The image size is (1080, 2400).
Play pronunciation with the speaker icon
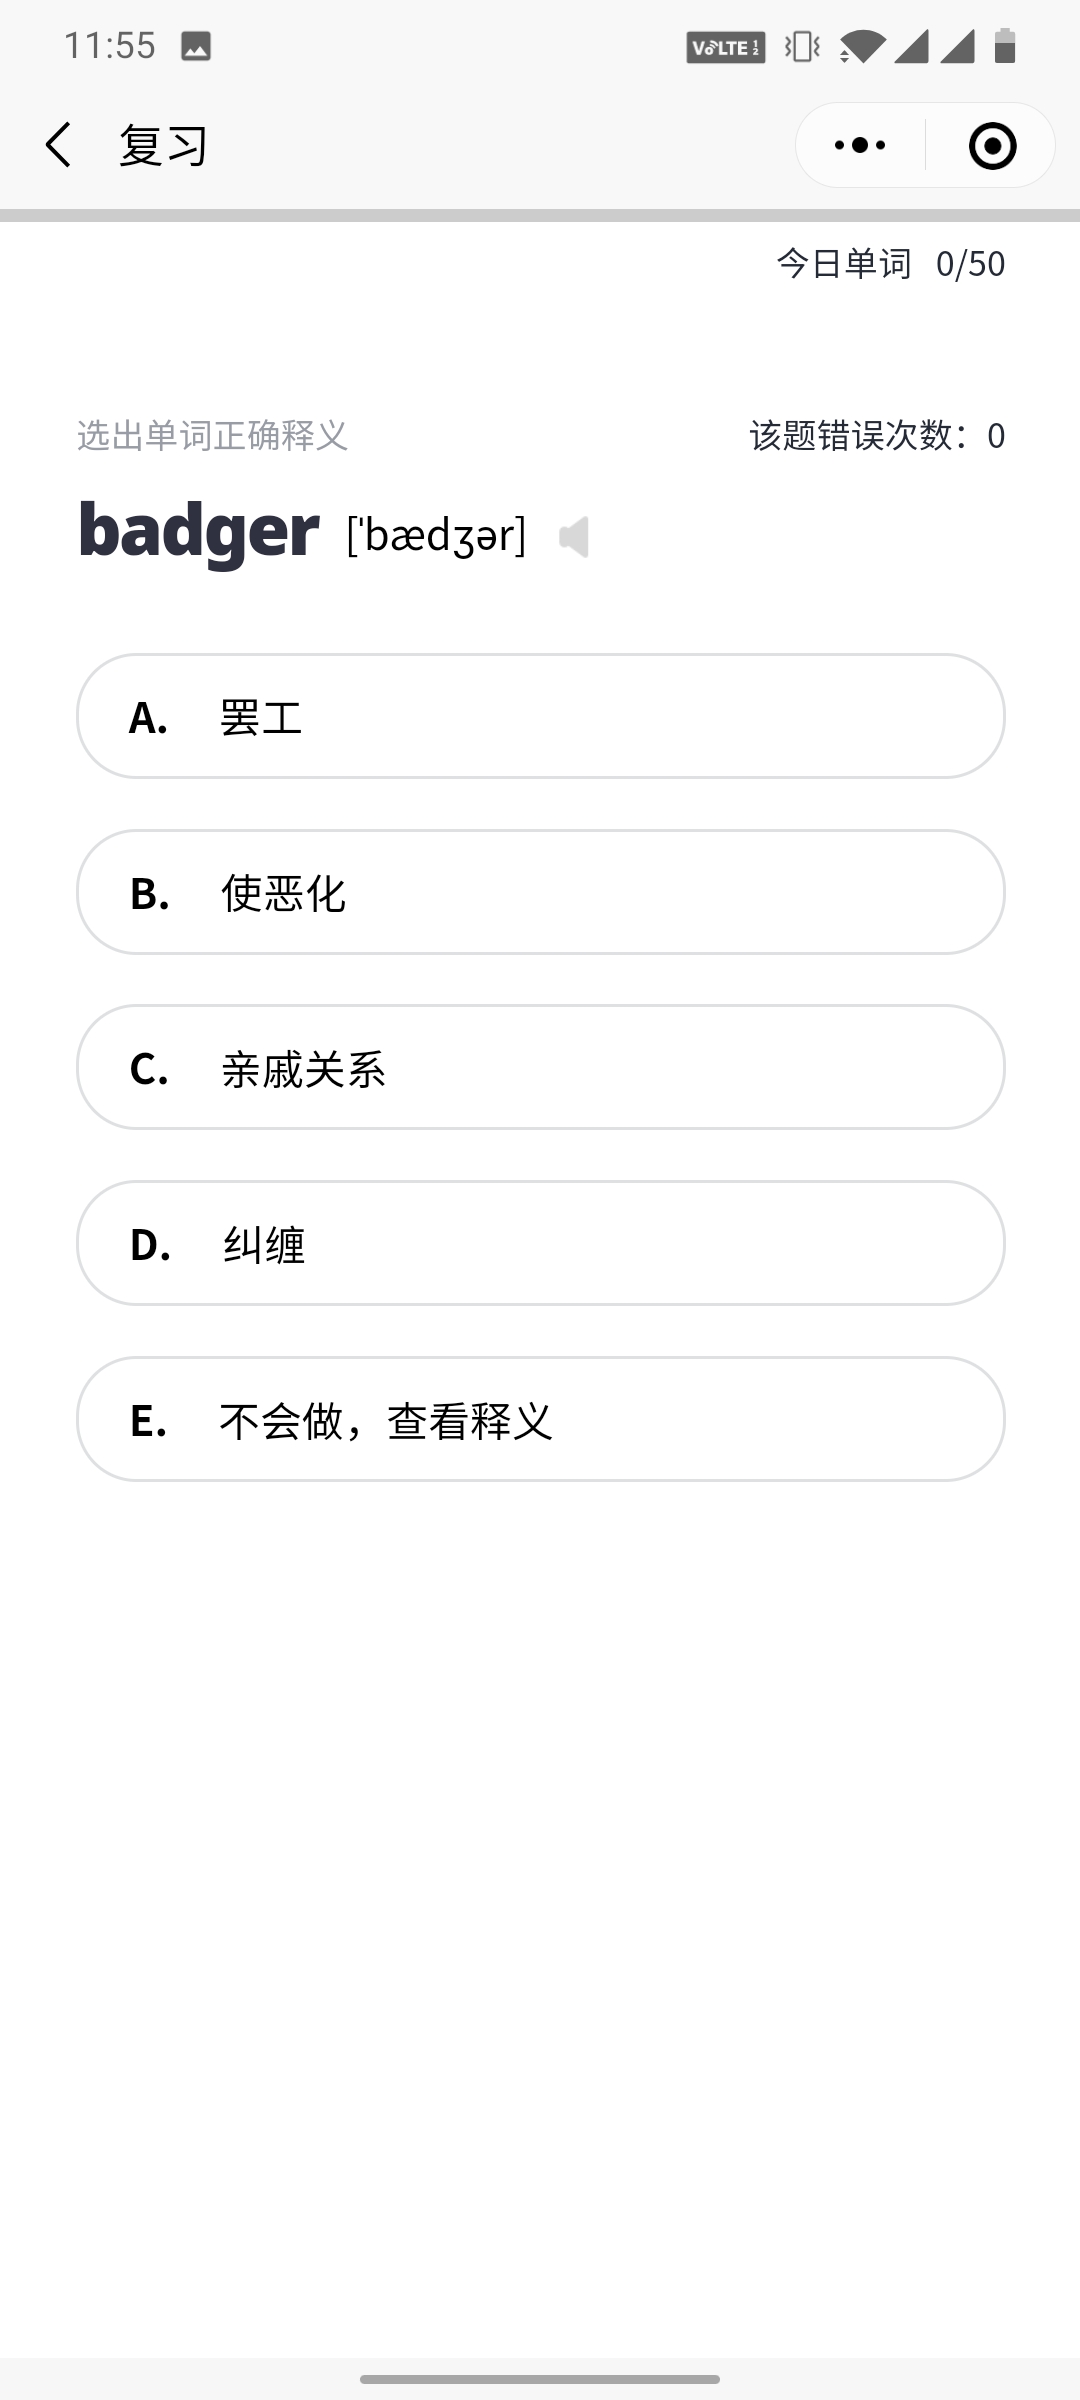click(x=574, y=537)
